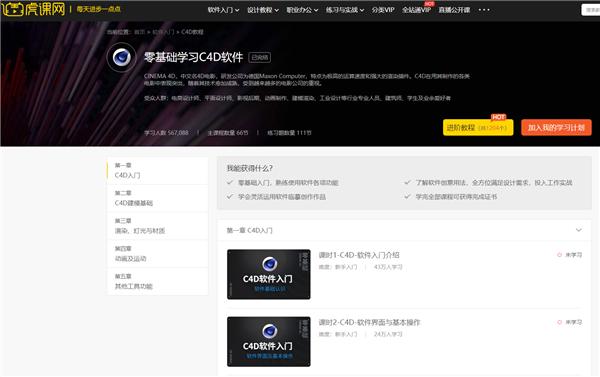Click the round Cinema 4D course icon
The width and height of the screenshot is (600, 377).
121,57
